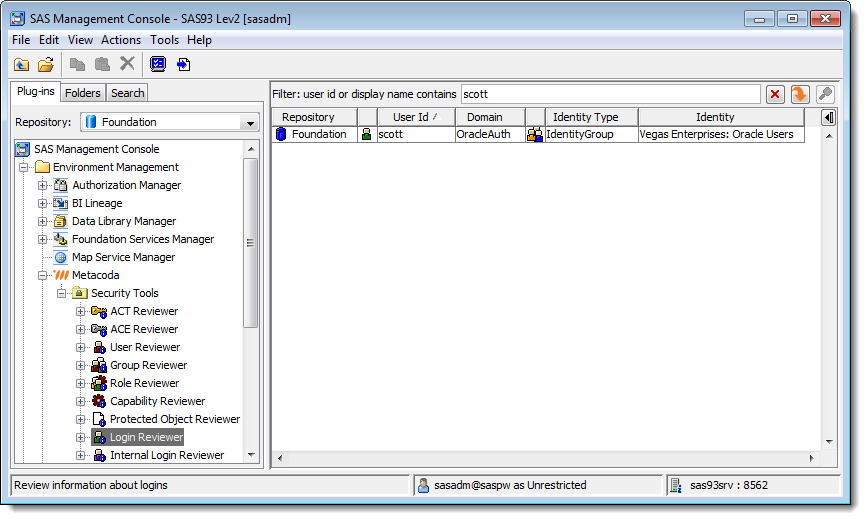Click 'Vegas Enterprises: Oracle Users' identity cell
Viewport: 866px width, 520px height.
click(x=721, y=134)
